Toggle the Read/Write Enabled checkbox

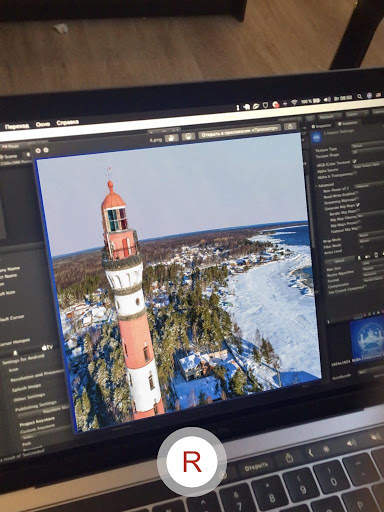coord(356,193)
